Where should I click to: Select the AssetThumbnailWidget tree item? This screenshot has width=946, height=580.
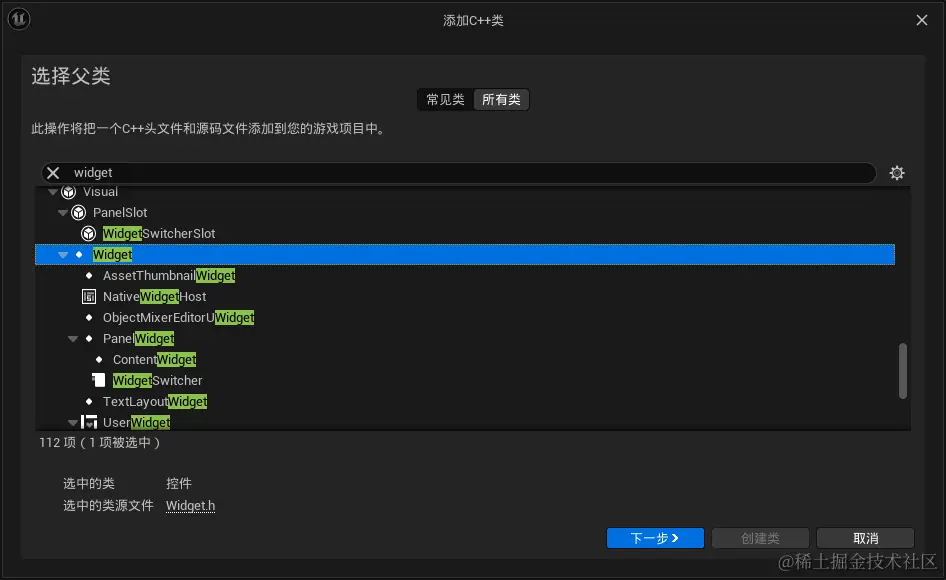[x=167, y=275]
